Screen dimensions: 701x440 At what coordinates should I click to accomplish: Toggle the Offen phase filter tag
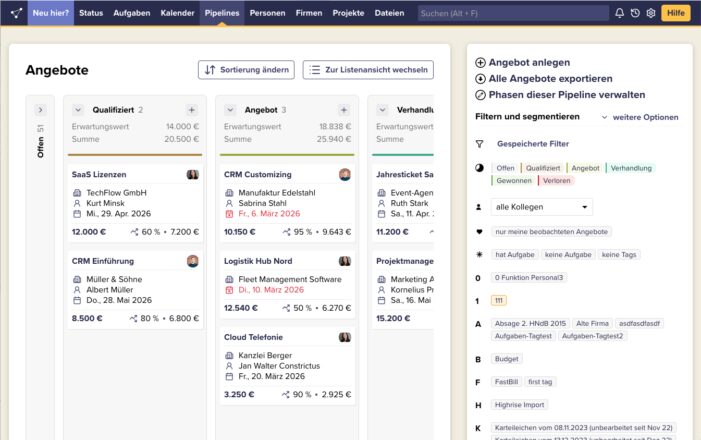click(x=505, y=168)
